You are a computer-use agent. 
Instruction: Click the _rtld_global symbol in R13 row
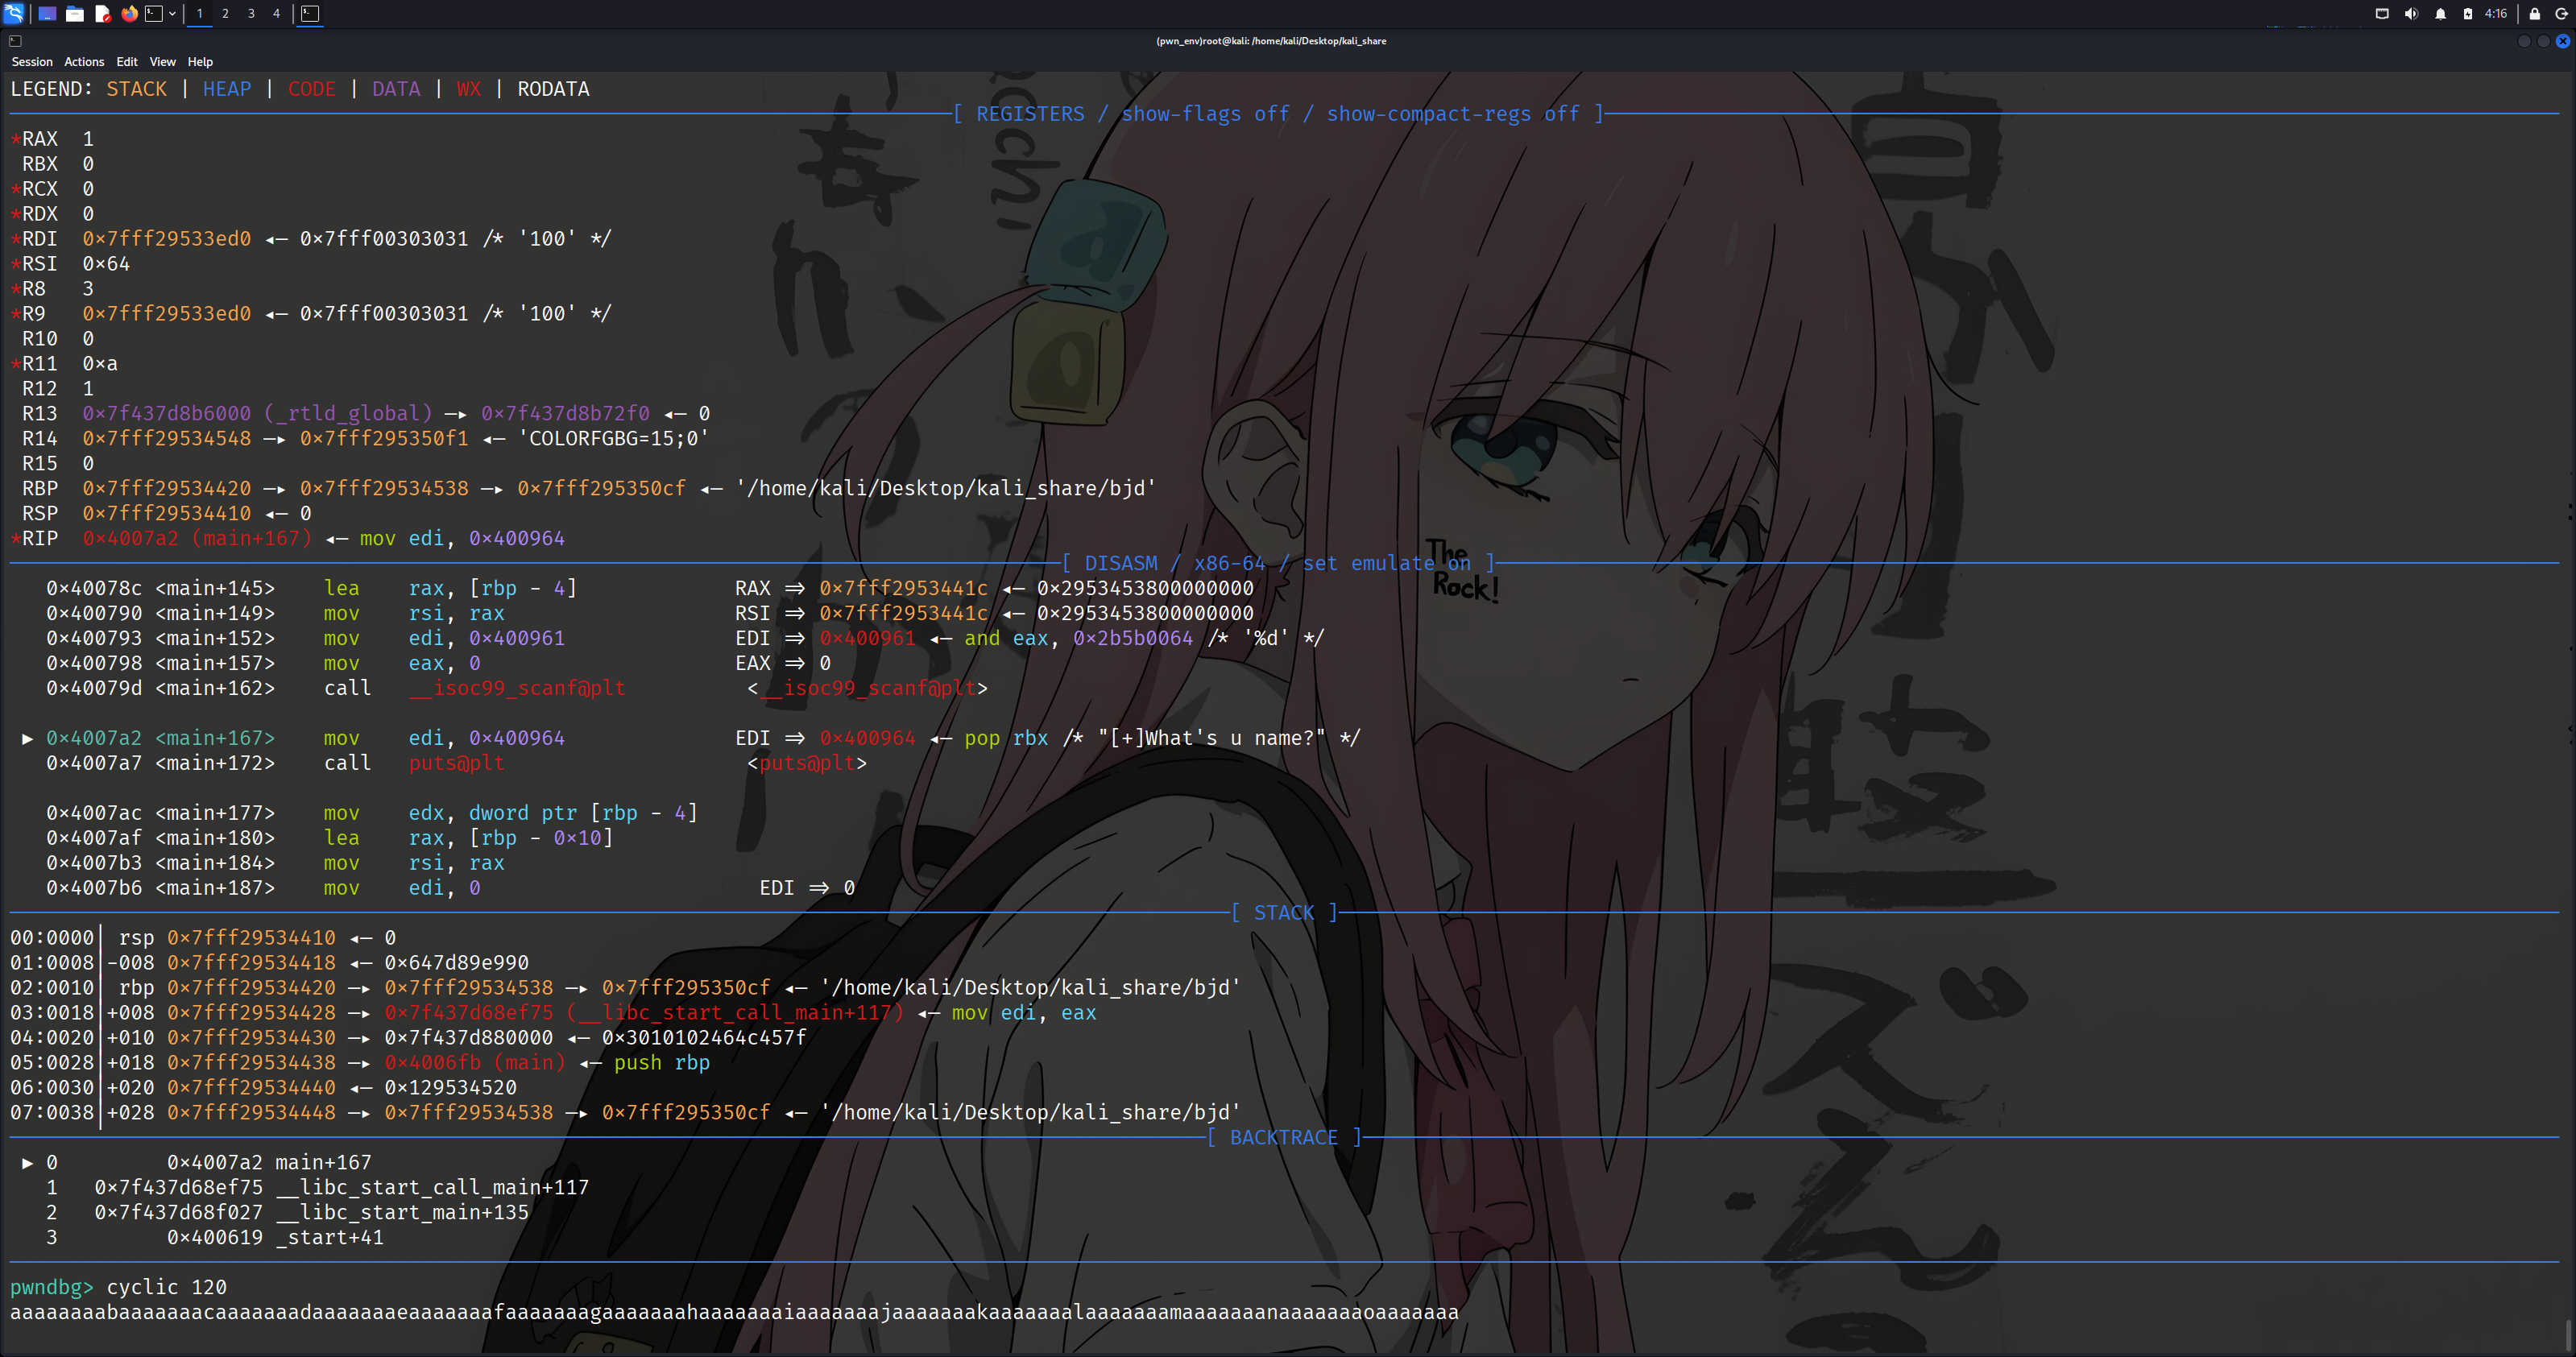click(x=349, y=414)
